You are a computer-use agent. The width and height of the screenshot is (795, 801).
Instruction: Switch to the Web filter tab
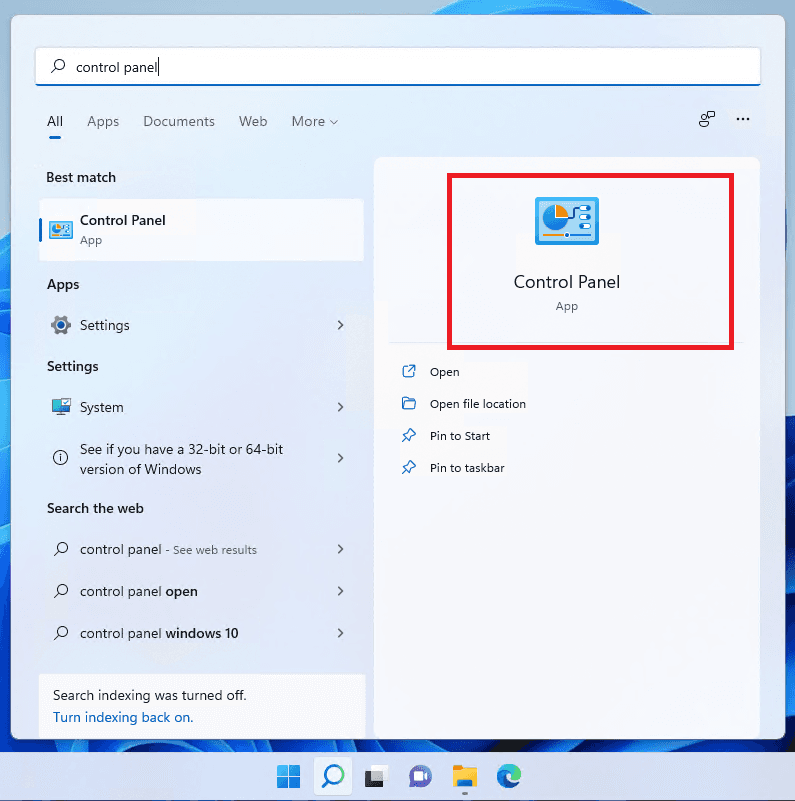pyautogui.click(x=253, y=122)
